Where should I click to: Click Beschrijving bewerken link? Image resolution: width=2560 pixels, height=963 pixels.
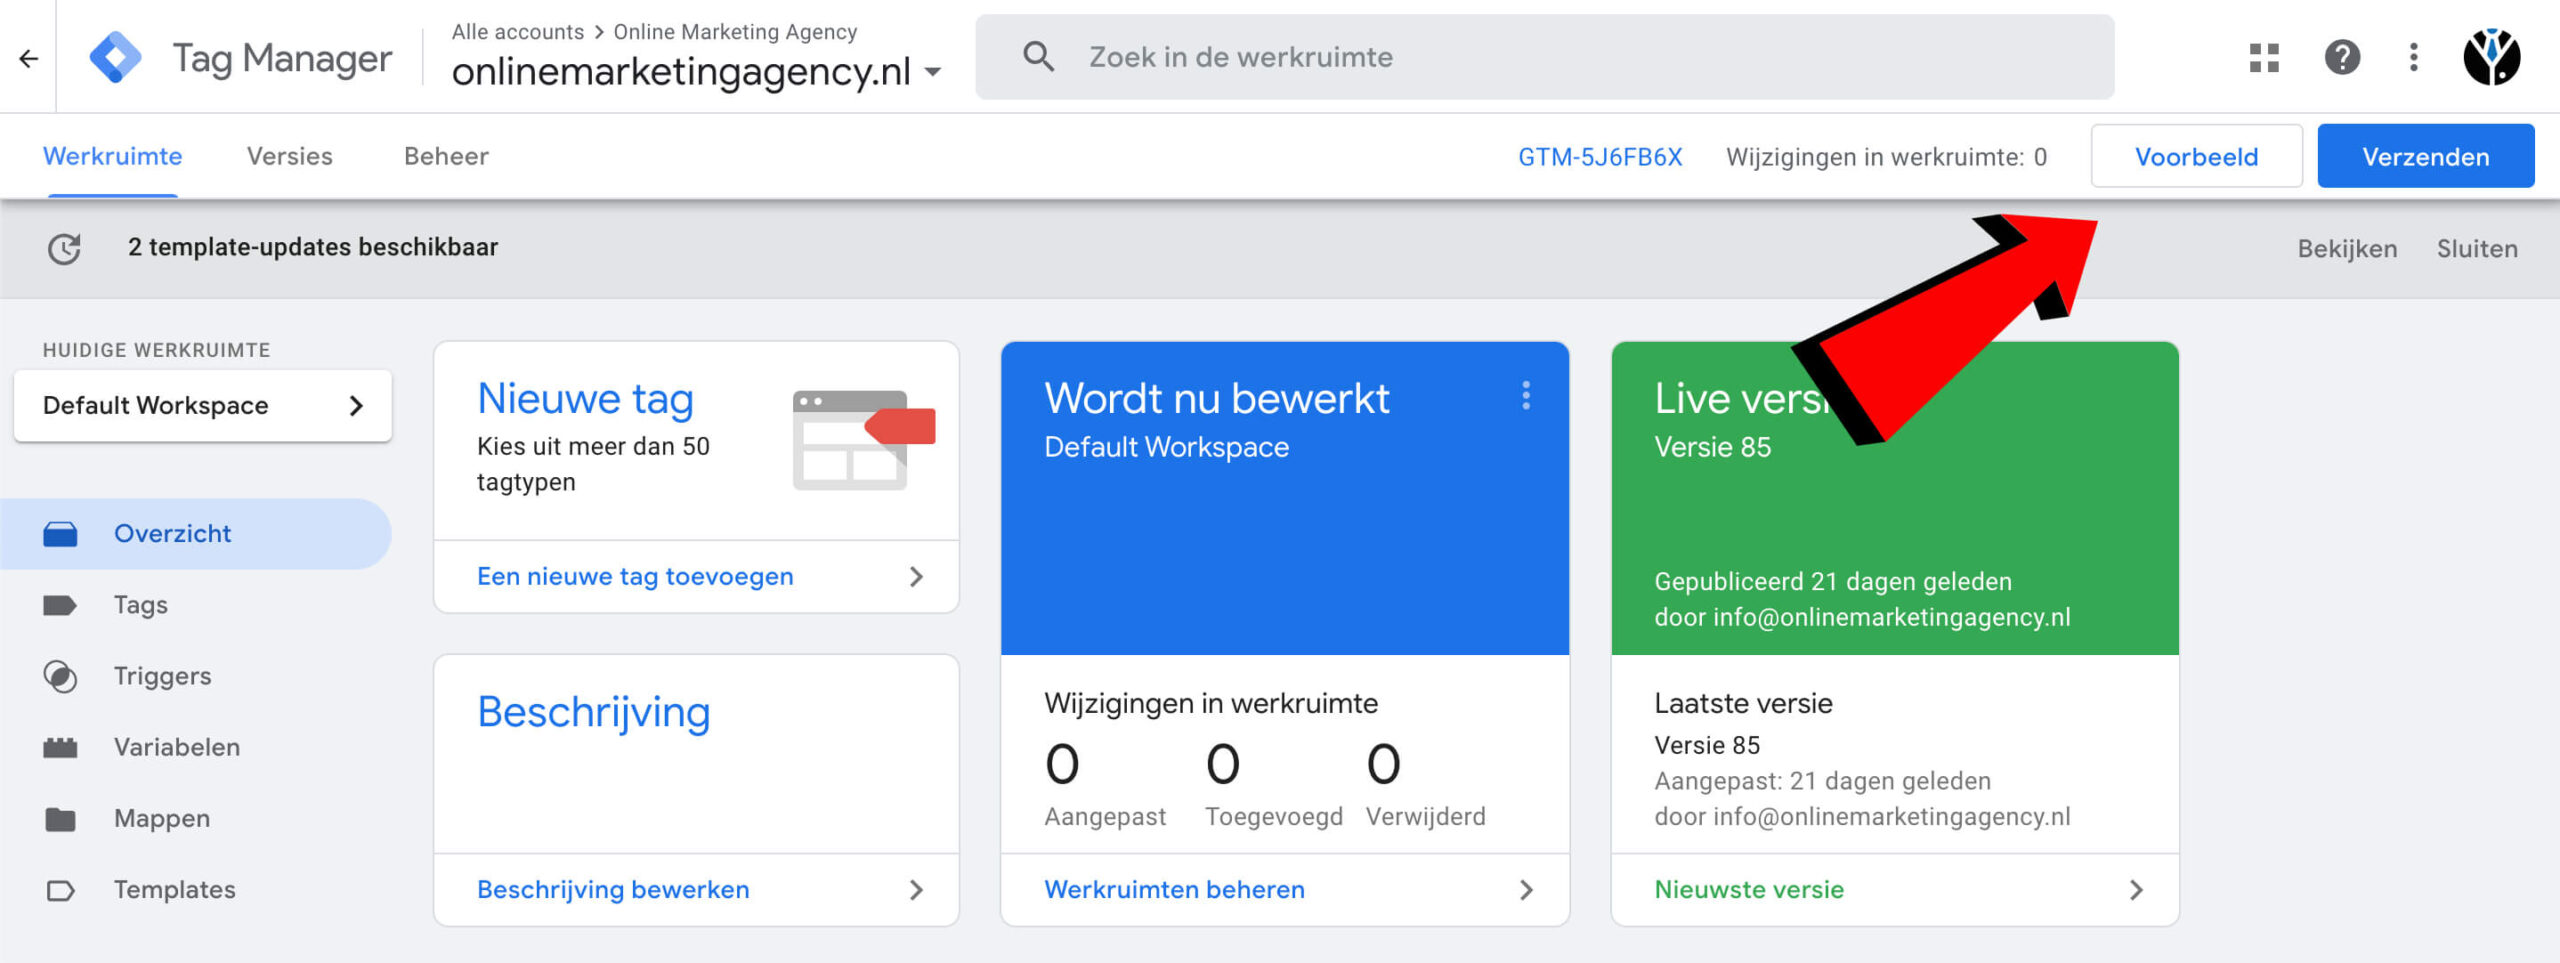click(613, 890)
